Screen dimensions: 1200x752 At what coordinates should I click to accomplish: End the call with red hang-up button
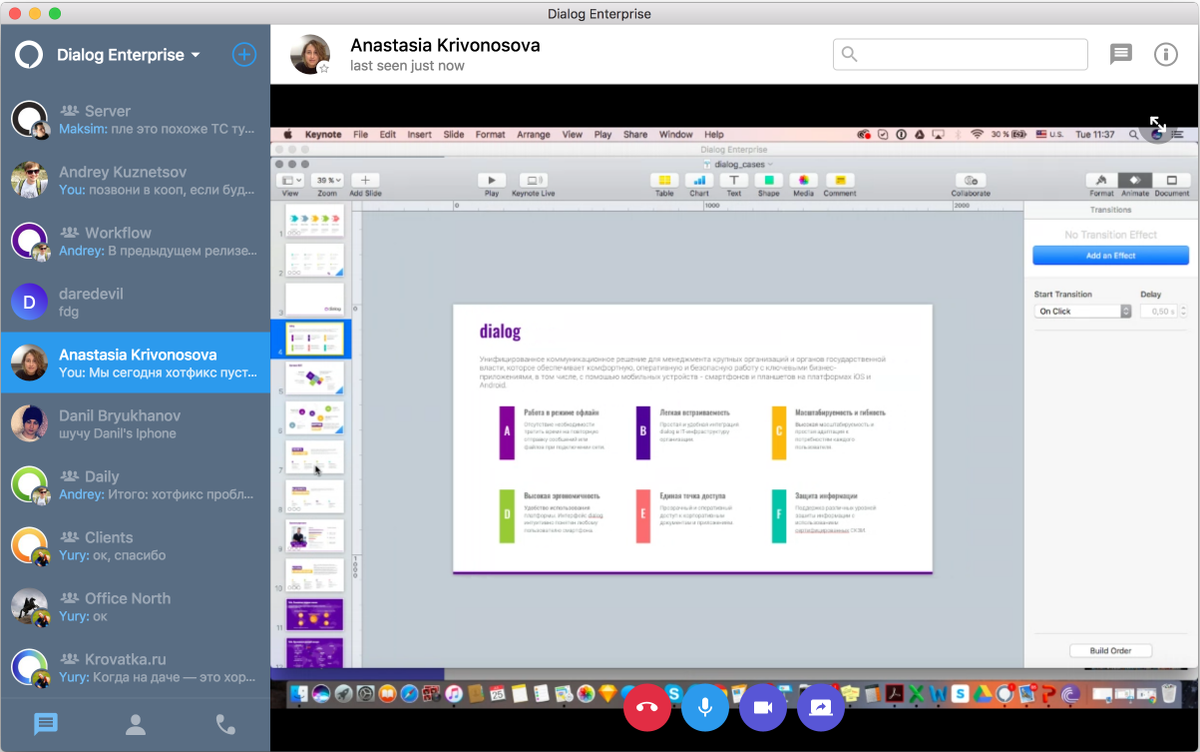coord(646,707)
